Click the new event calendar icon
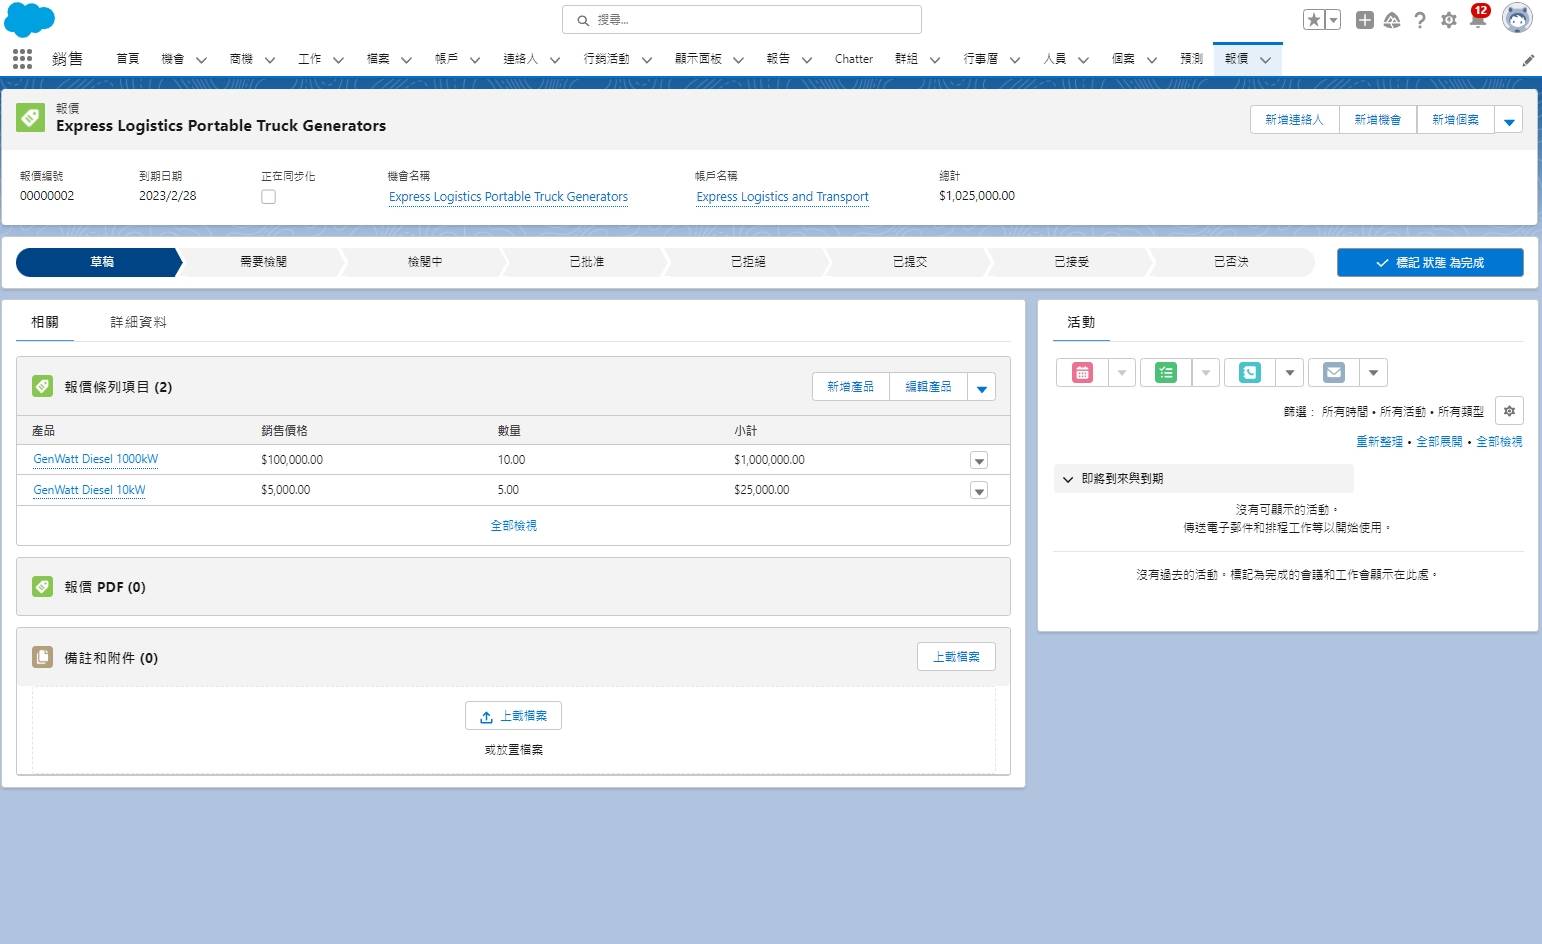 tap(1082, 373)
